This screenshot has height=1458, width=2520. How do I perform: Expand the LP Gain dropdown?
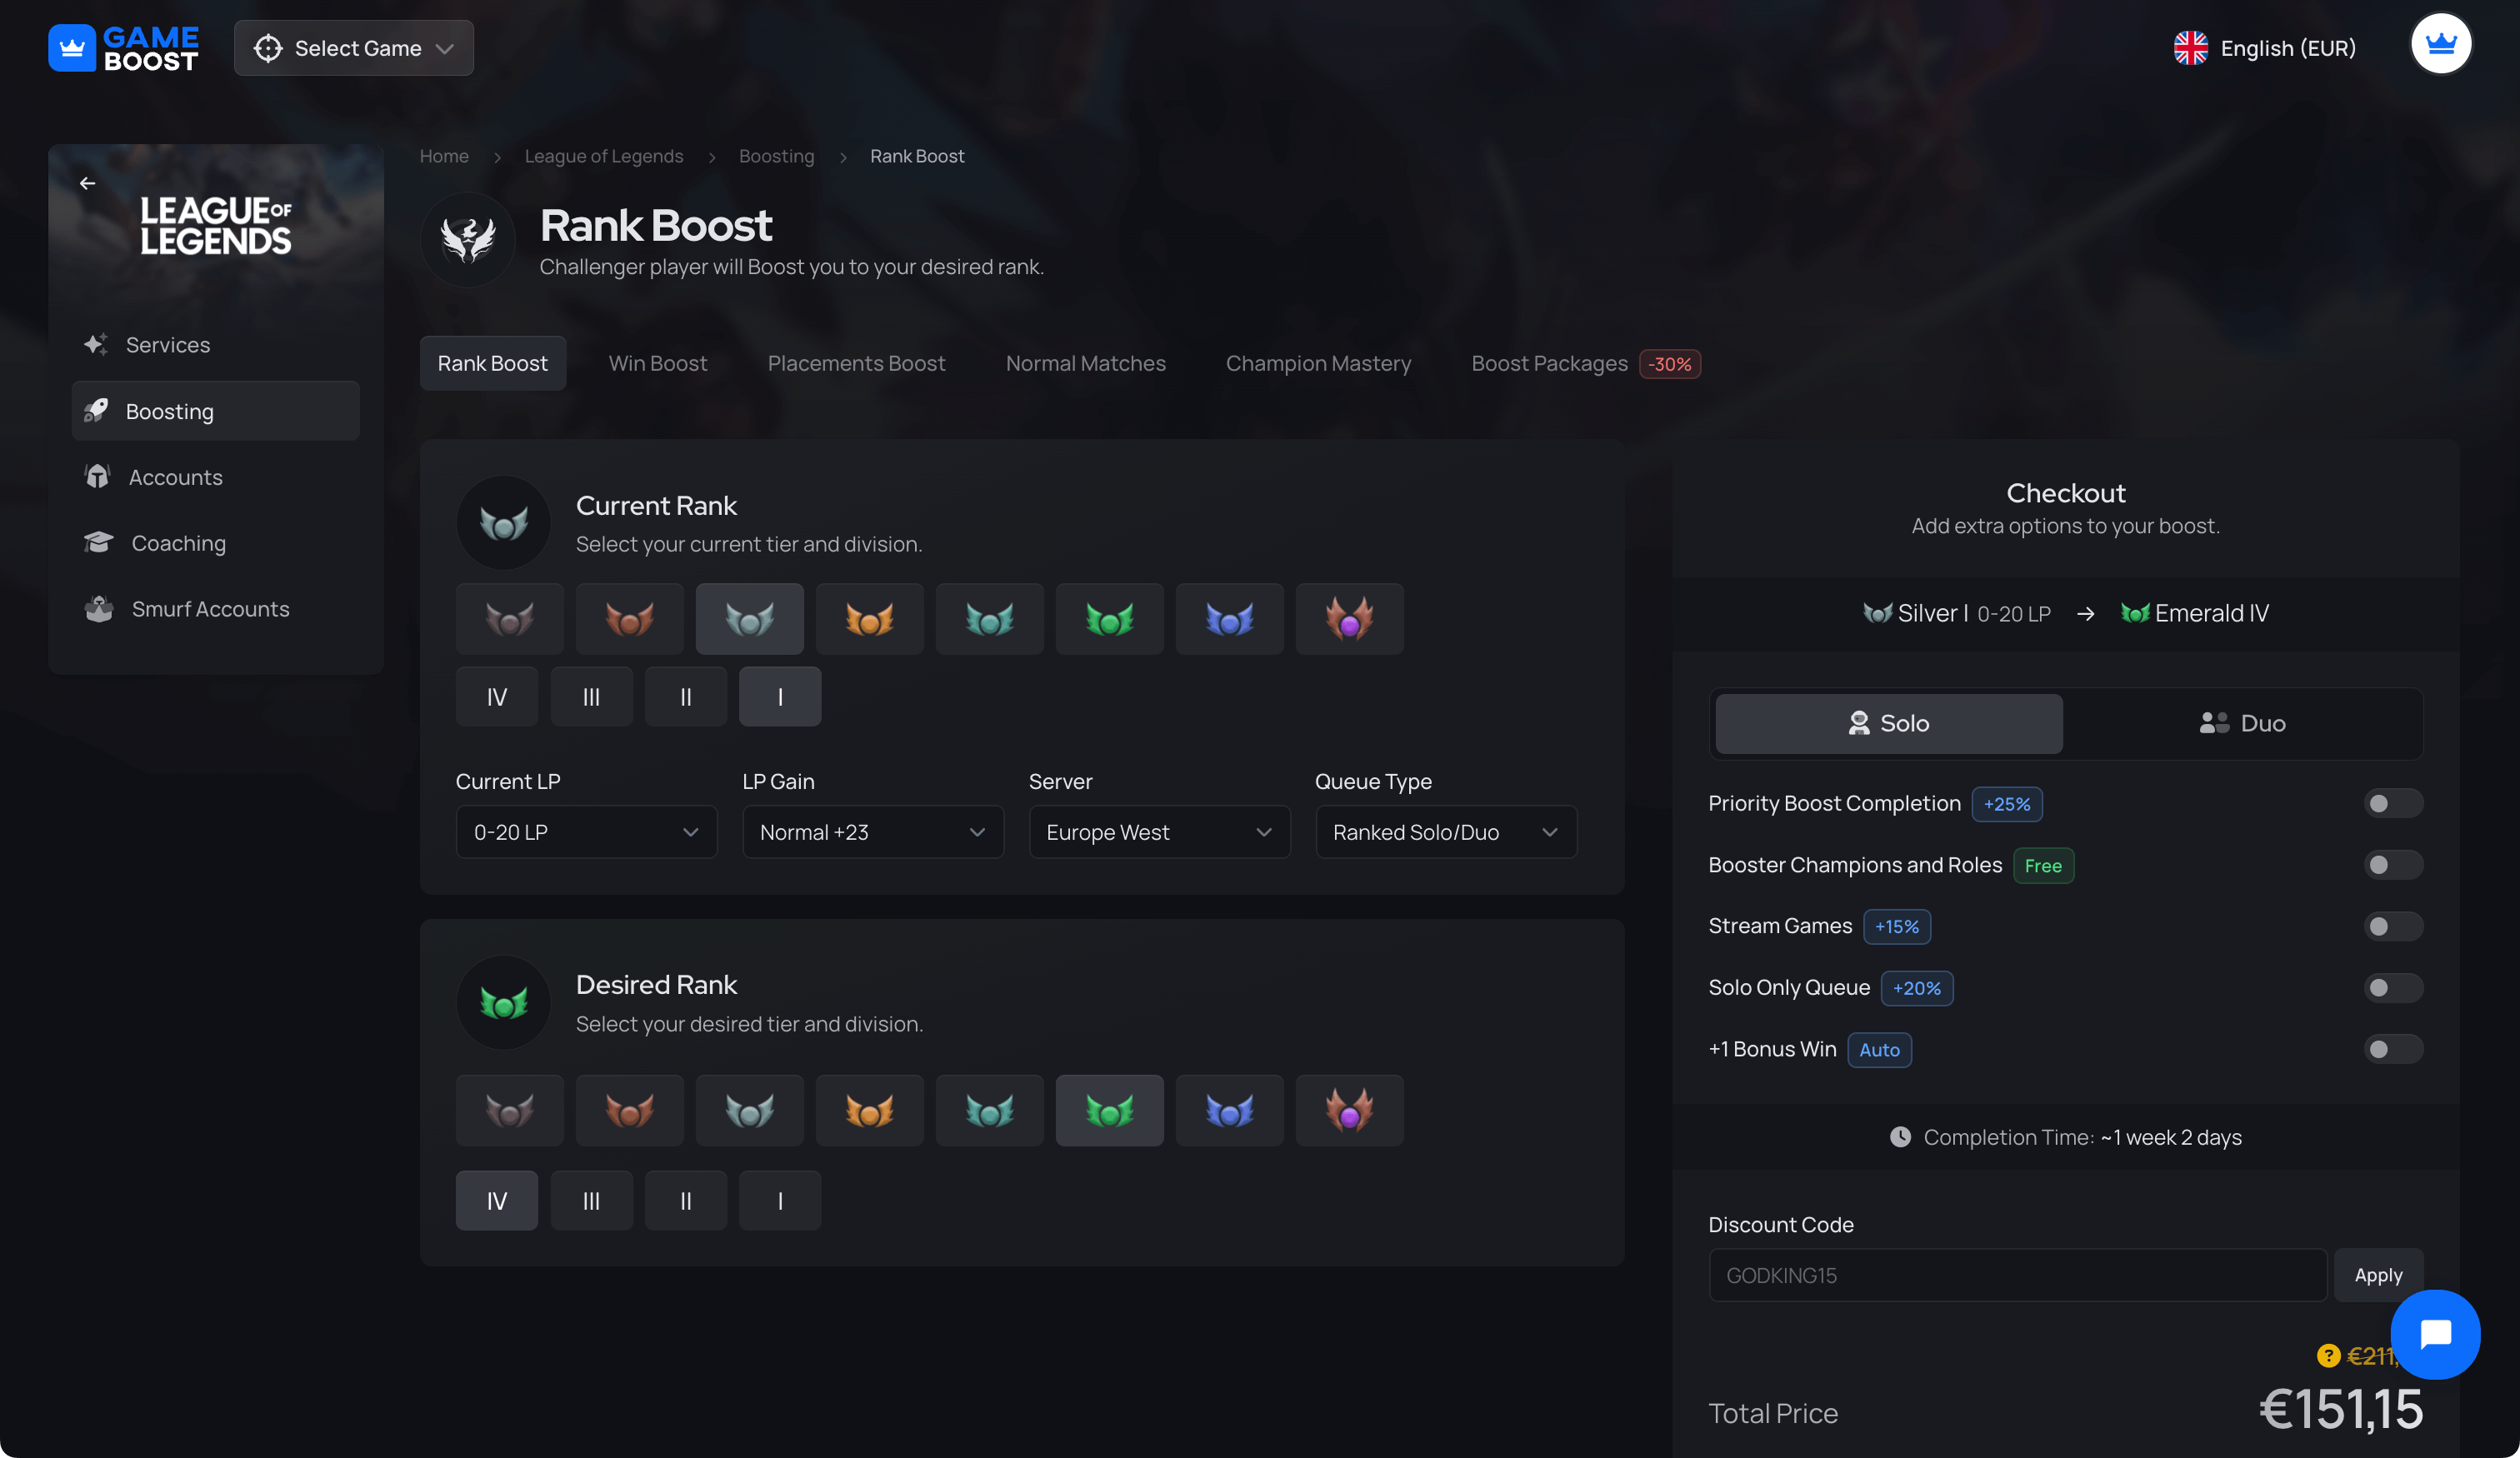[x=867, y=831]
